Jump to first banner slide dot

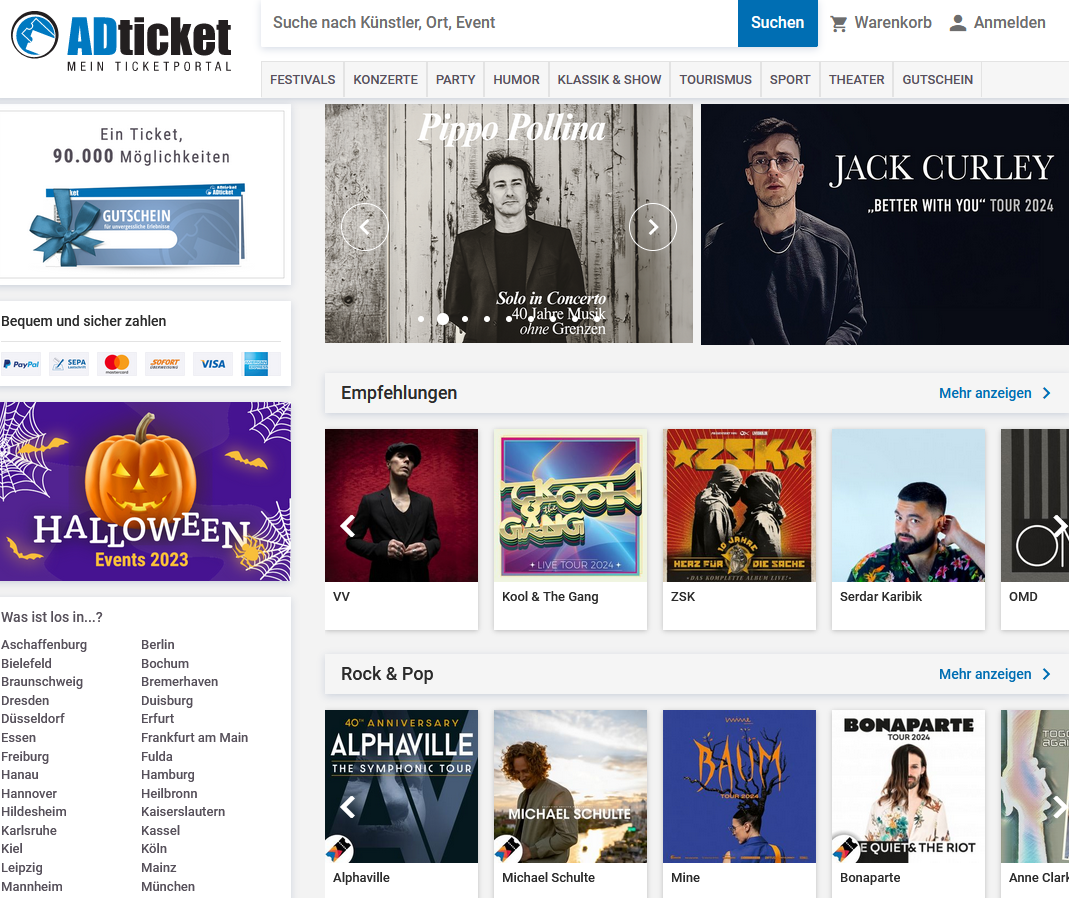coord(421,319)
